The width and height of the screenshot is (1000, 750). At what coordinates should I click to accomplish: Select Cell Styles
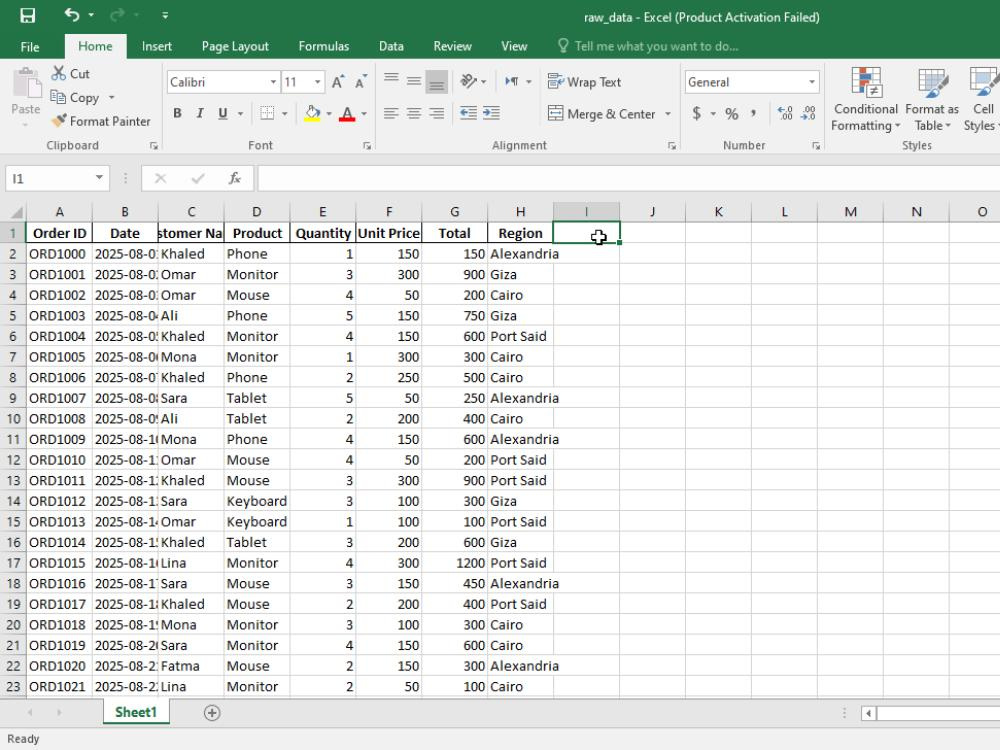tap(981, 100)
